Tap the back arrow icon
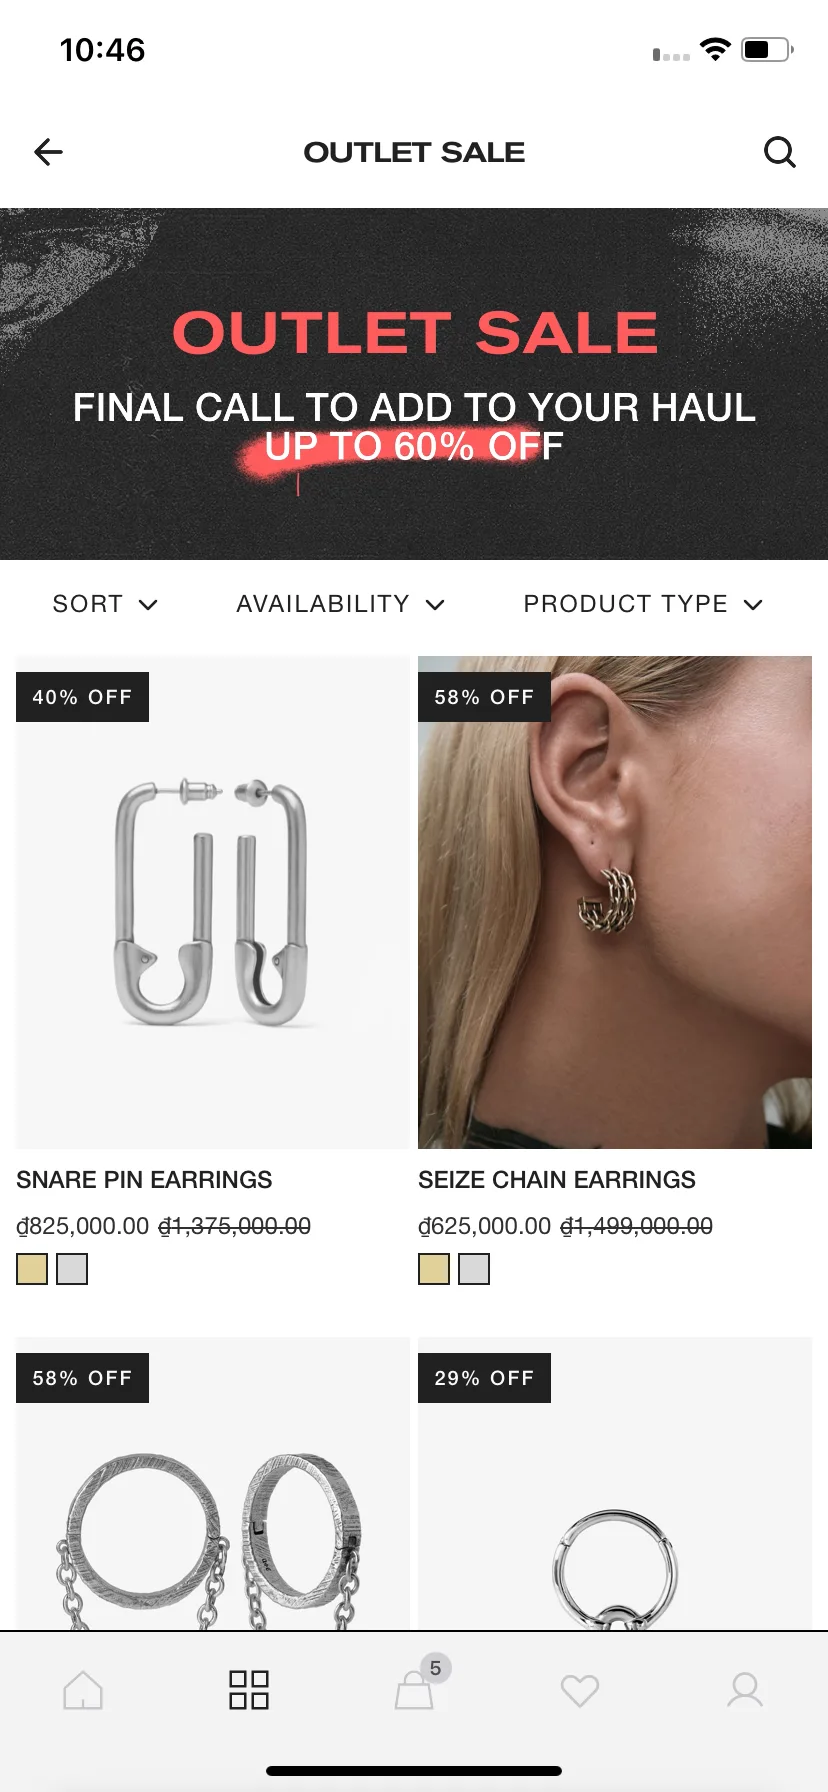 tap(48, 152)
